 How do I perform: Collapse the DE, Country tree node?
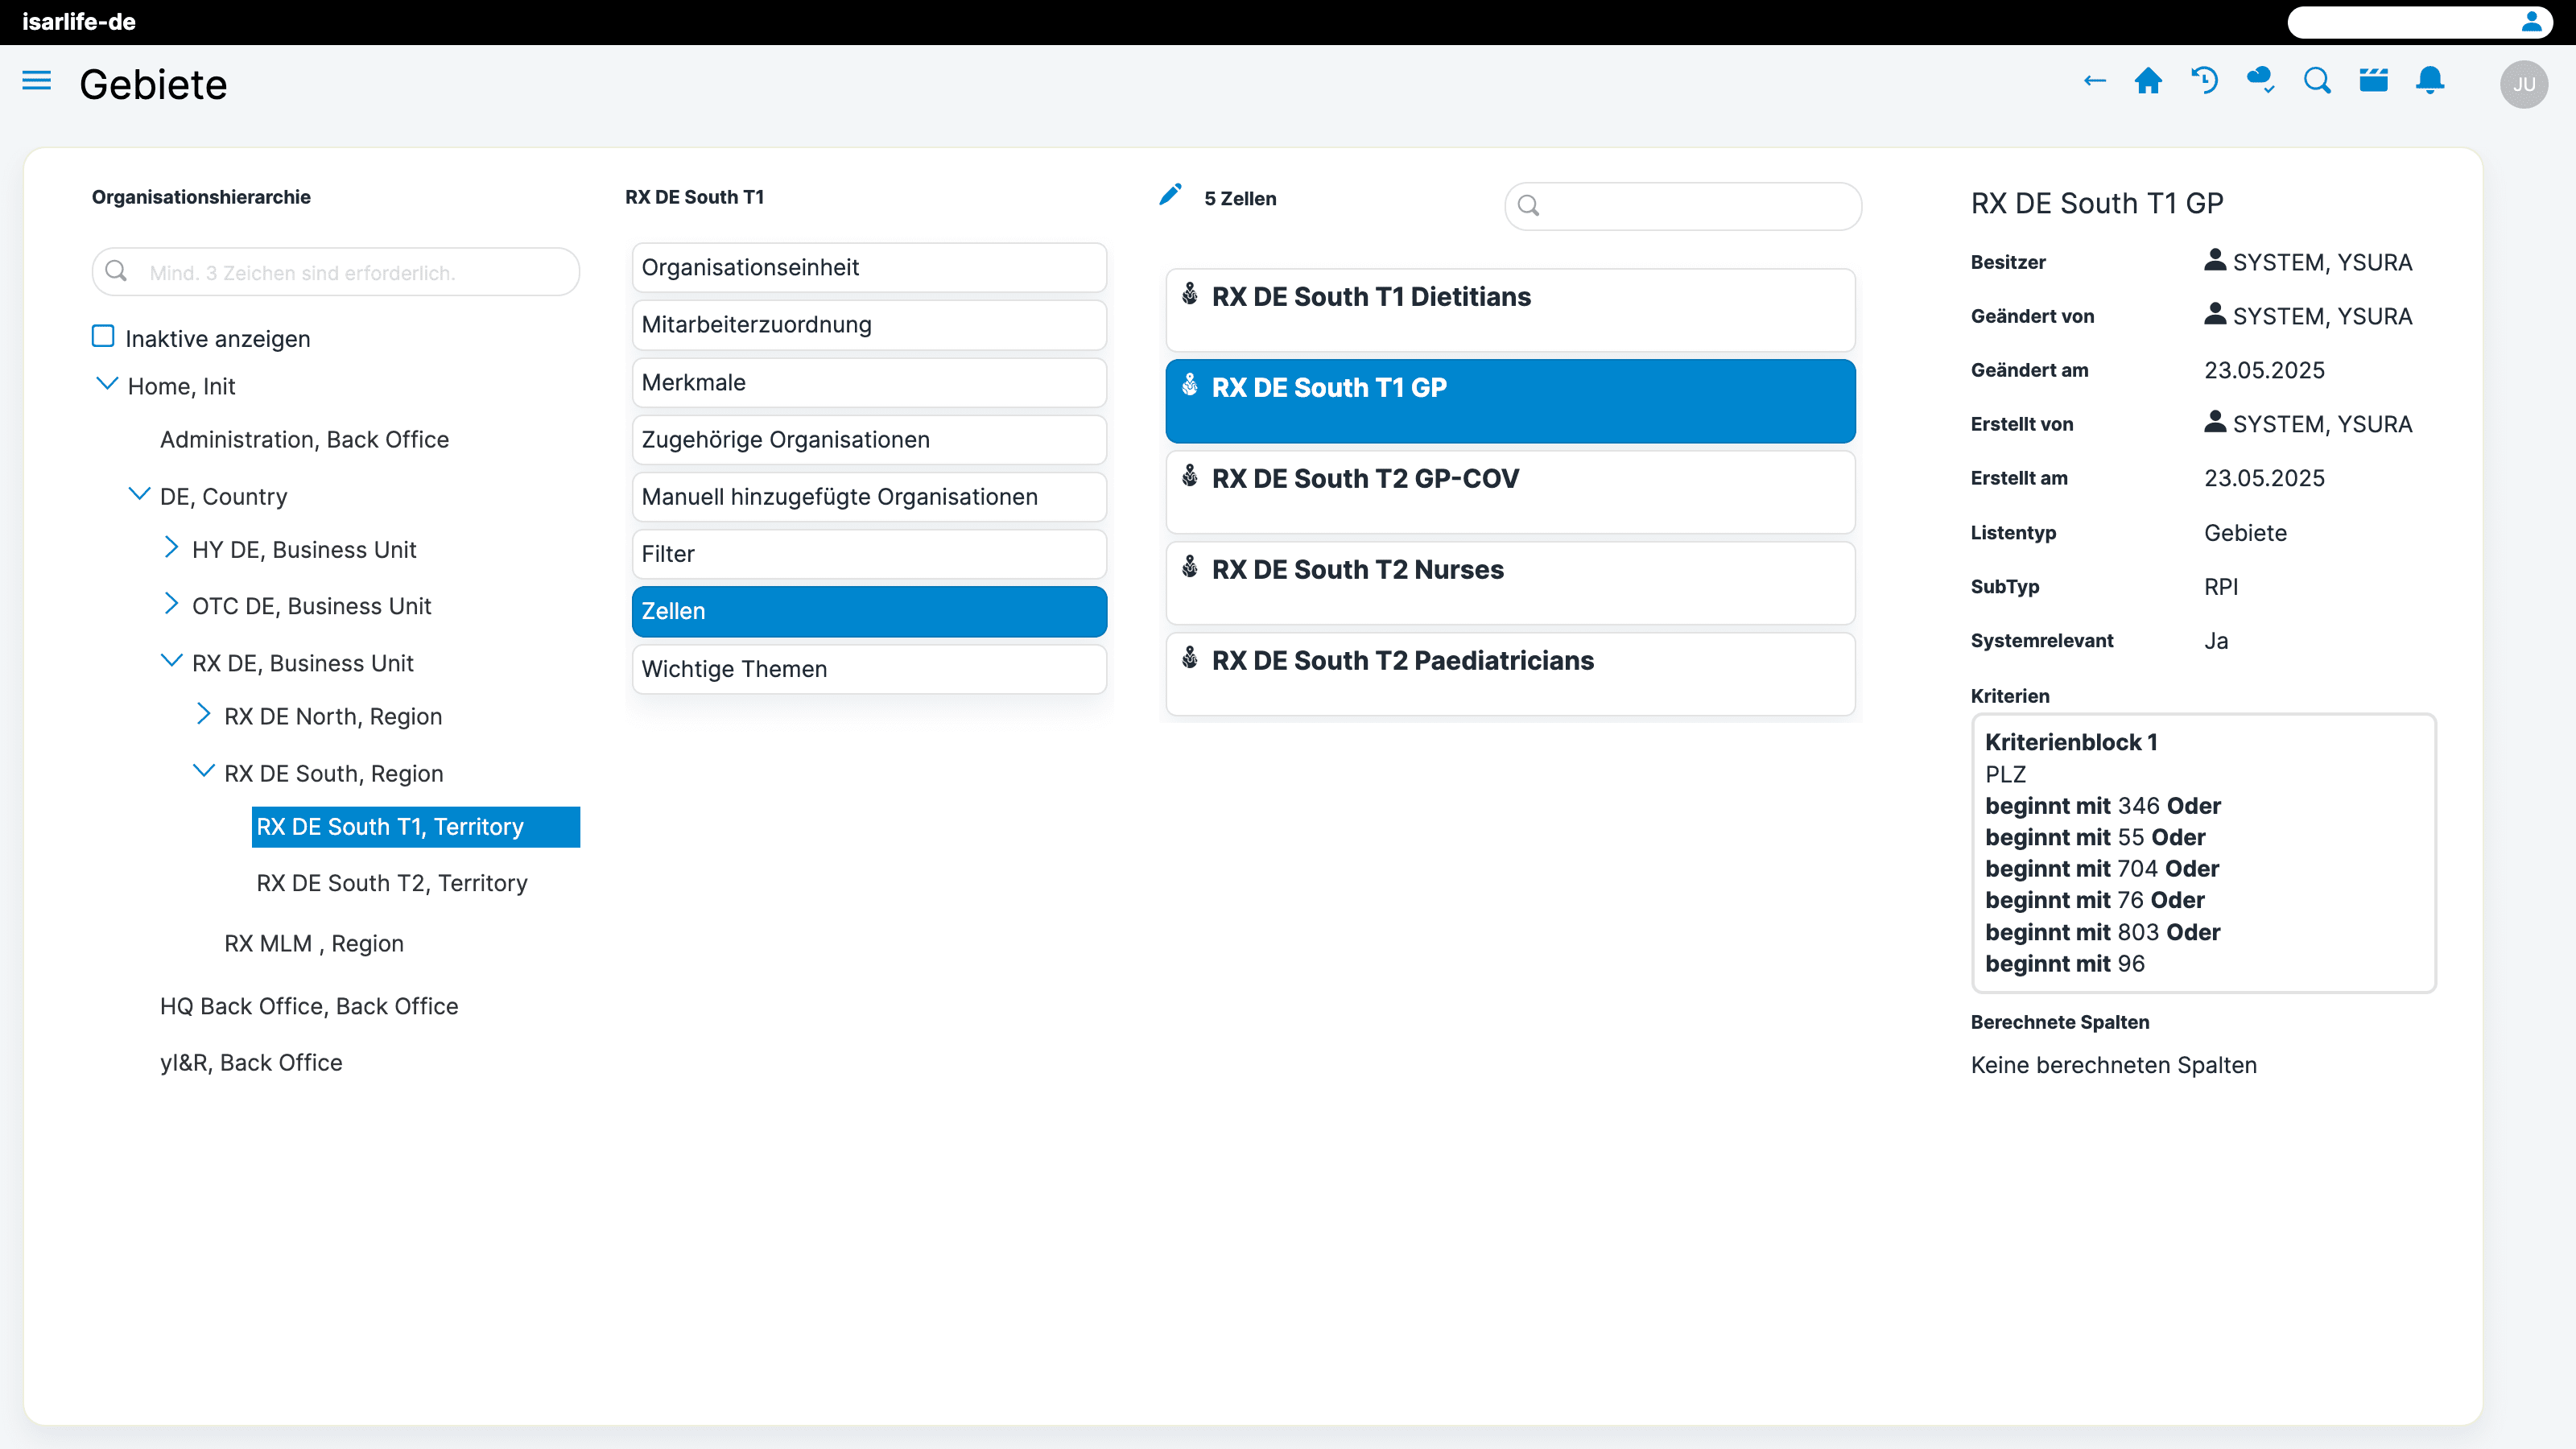pyautogui.click(x=139, y=494)
